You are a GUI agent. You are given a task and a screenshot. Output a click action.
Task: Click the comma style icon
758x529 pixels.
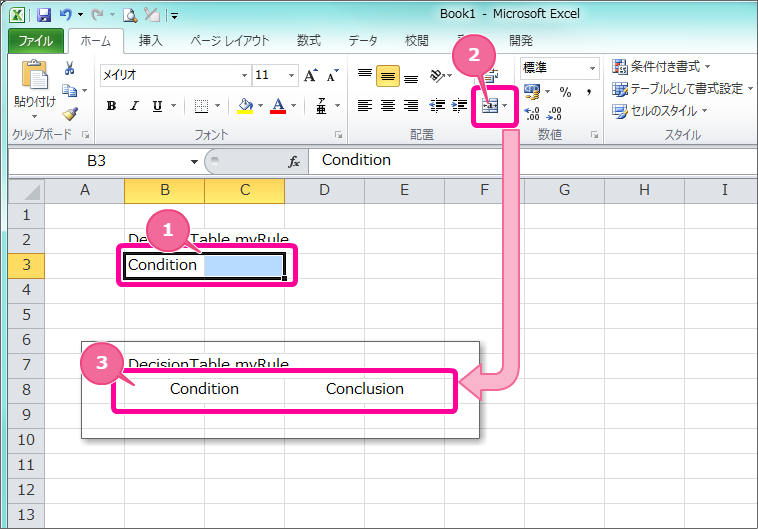click(589, 91)
